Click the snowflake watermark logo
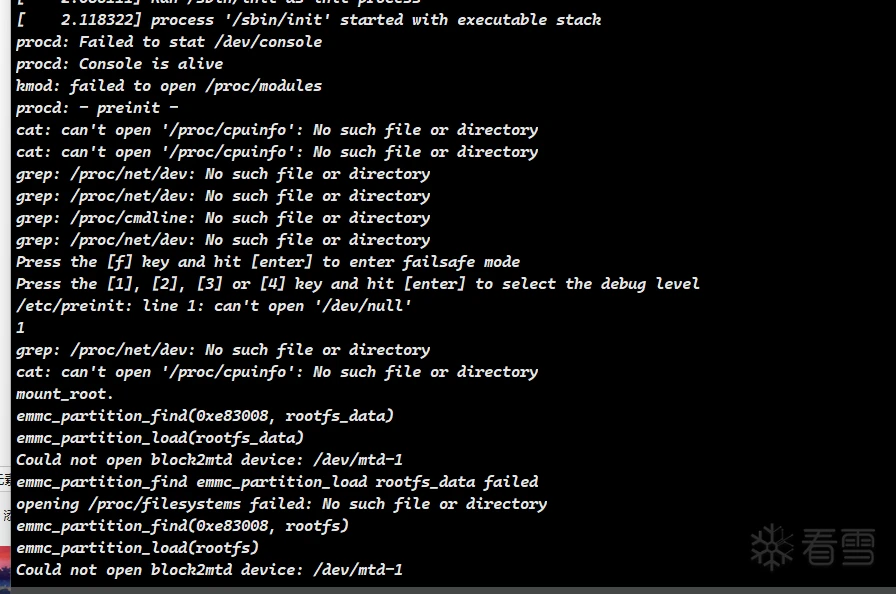896x594 pixels. pos(771,547)
